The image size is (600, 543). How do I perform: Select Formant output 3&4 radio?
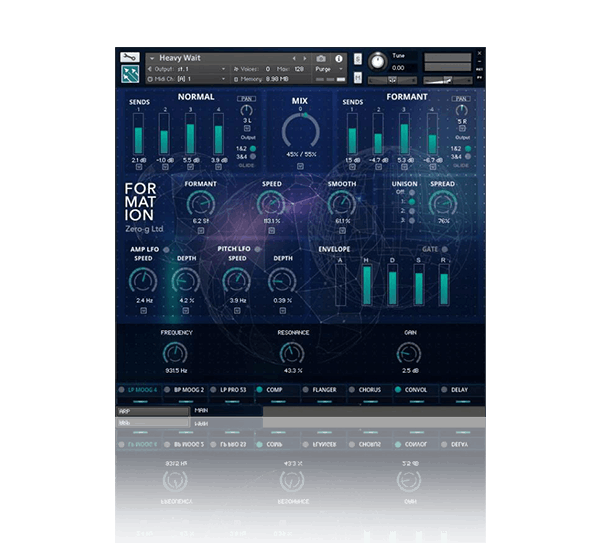[468, 157]
